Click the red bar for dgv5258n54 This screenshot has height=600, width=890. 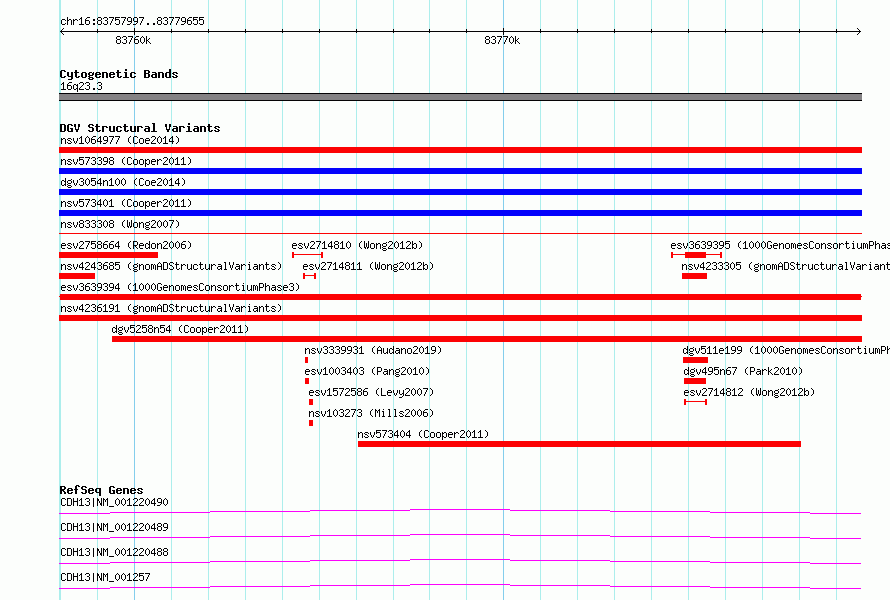point(487,339)
